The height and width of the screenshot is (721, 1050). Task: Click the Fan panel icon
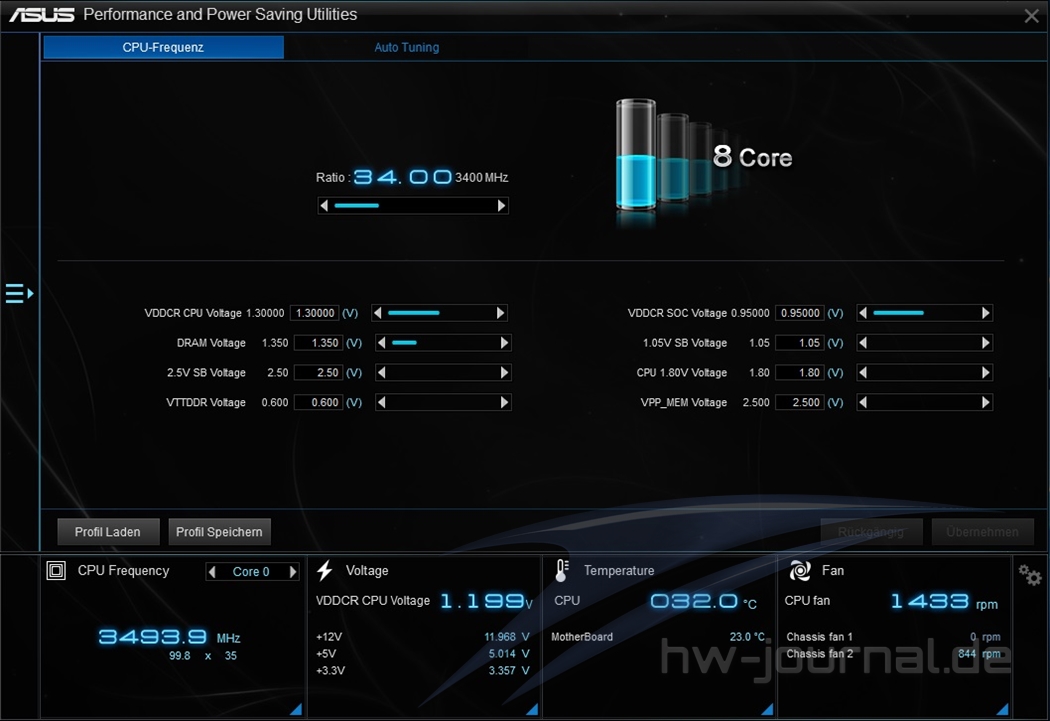point(800,570)
